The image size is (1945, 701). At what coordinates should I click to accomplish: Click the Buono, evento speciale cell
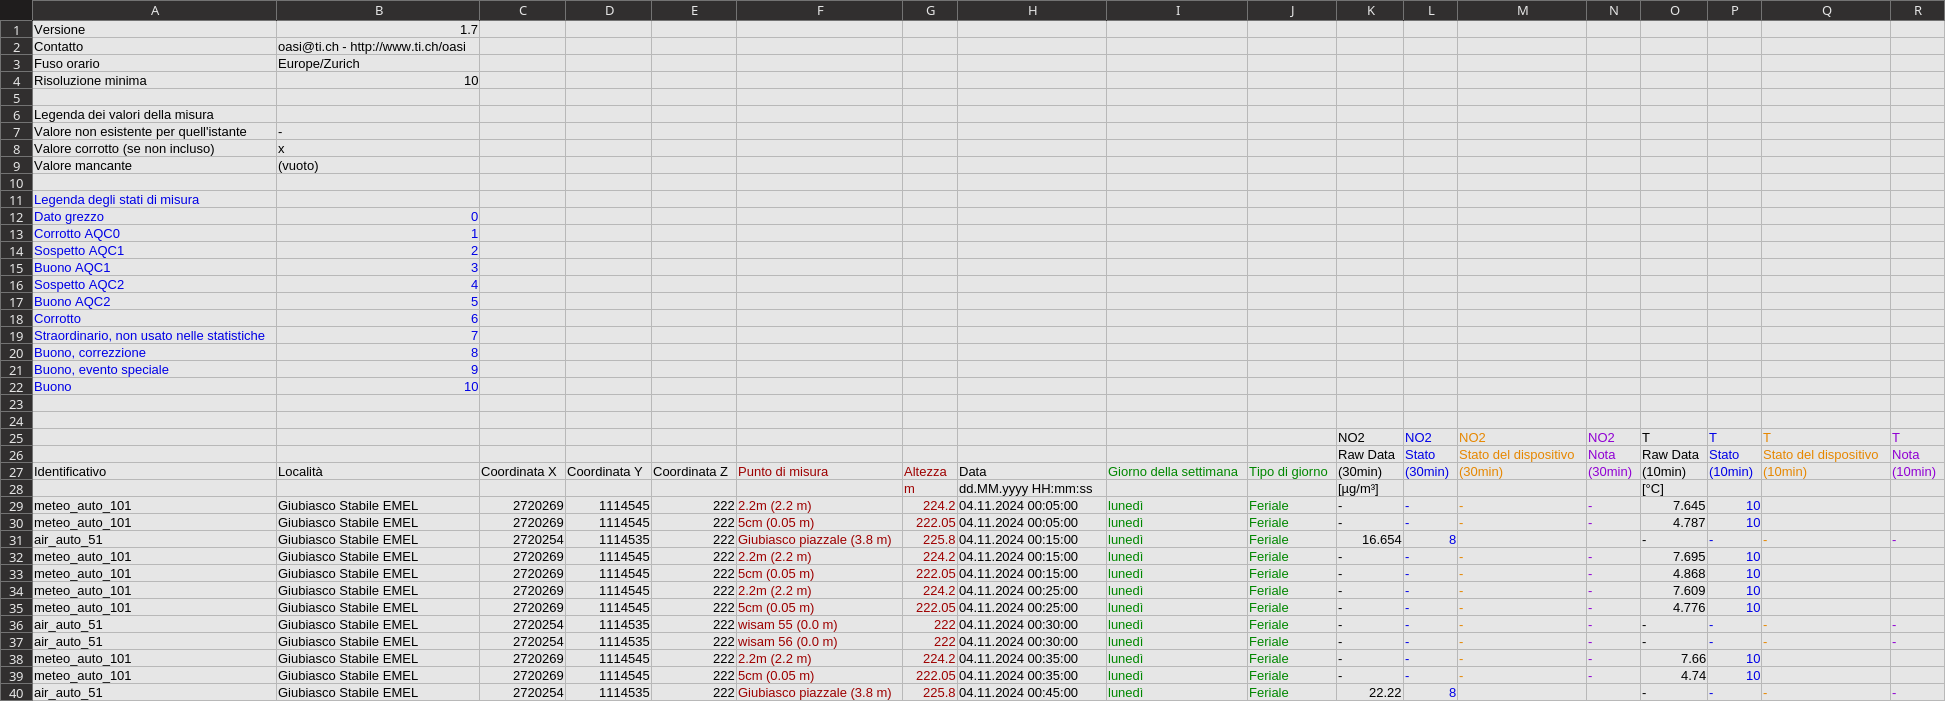154,370
